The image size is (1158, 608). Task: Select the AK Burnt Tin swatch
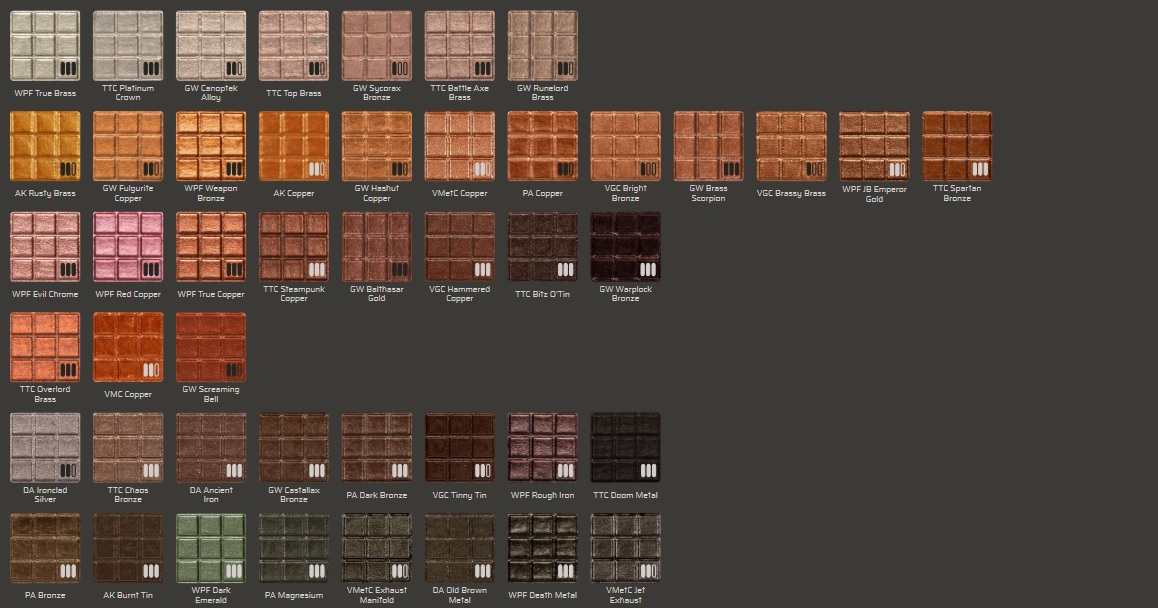(x=128, y=548)
